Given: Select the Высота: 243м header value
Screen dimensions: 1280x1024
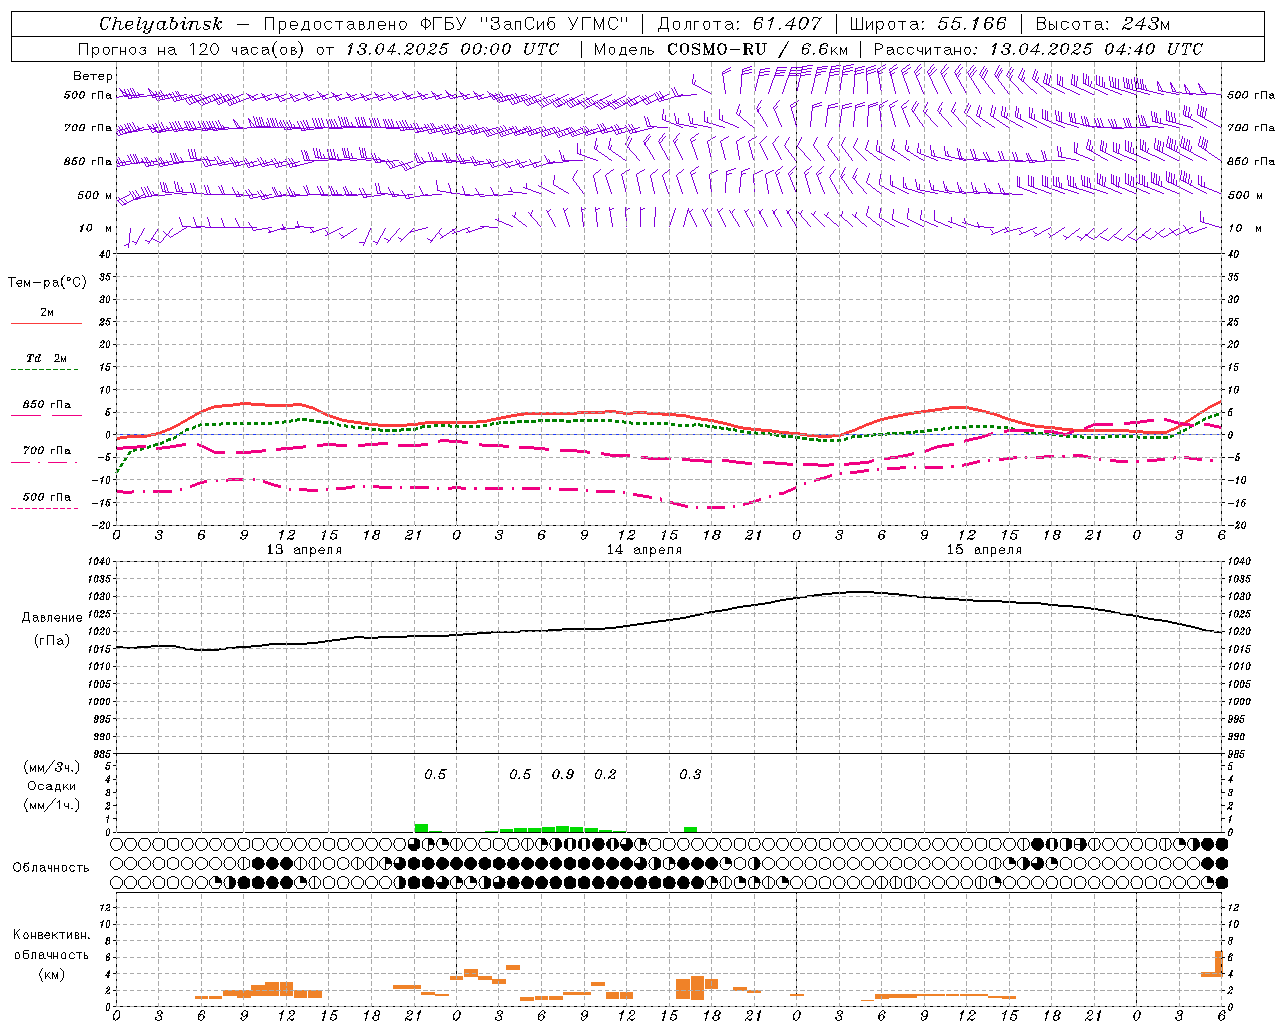Looking at the screenshot, I should (1103, 24).
